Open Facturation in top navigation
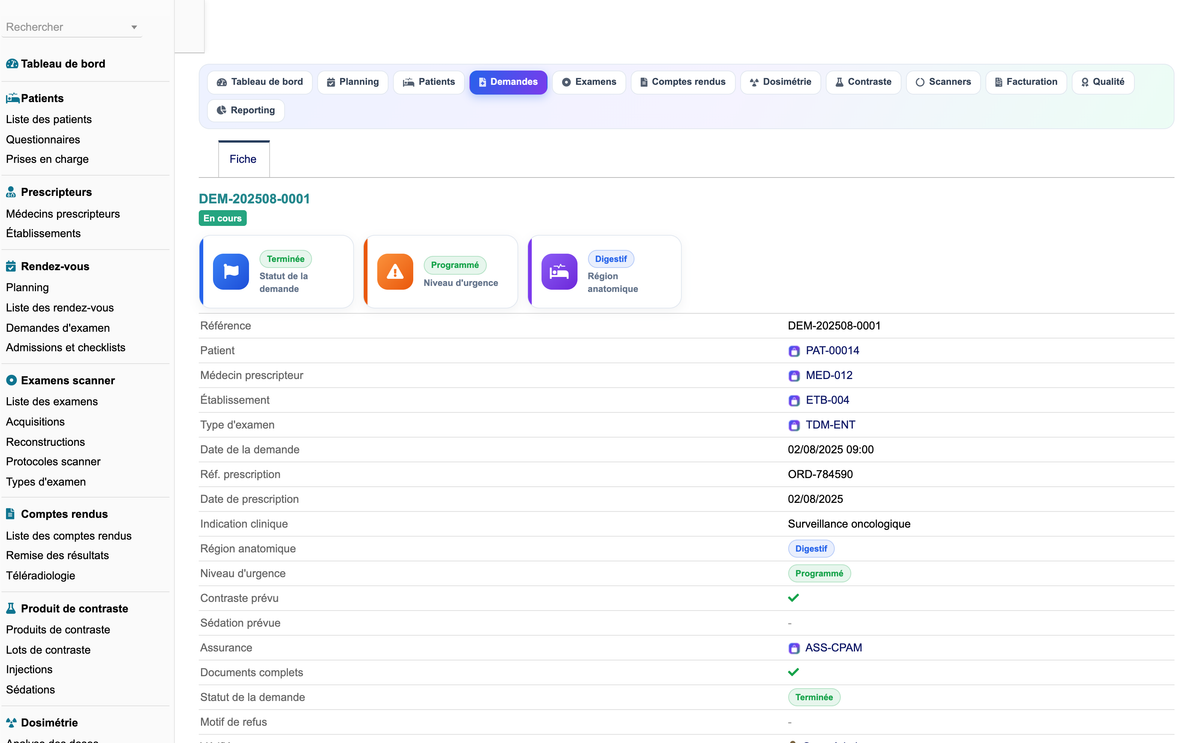 [1026, 82]
